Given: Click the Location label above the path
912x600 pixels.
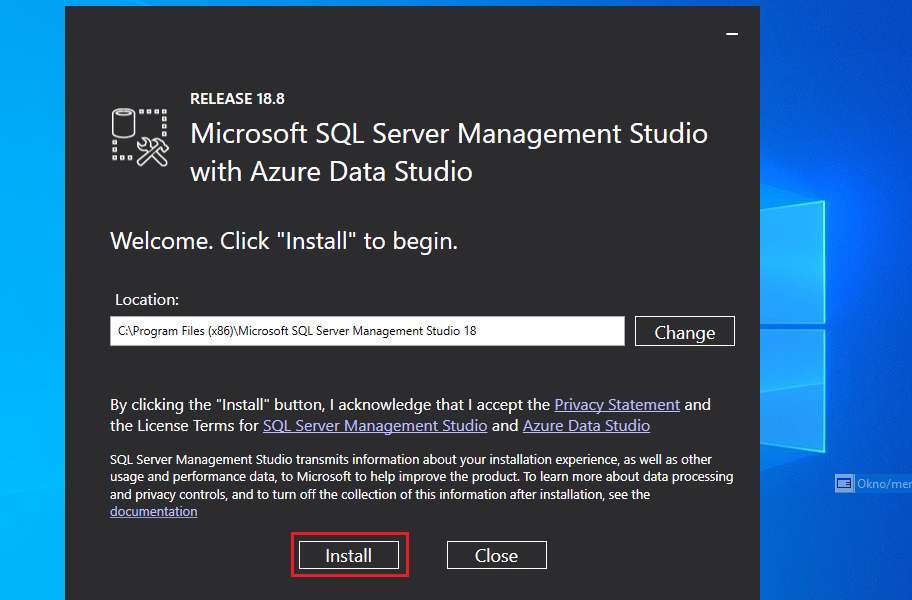Looking at the screenshot, I should pyautogui.click(x=147, y=299).
